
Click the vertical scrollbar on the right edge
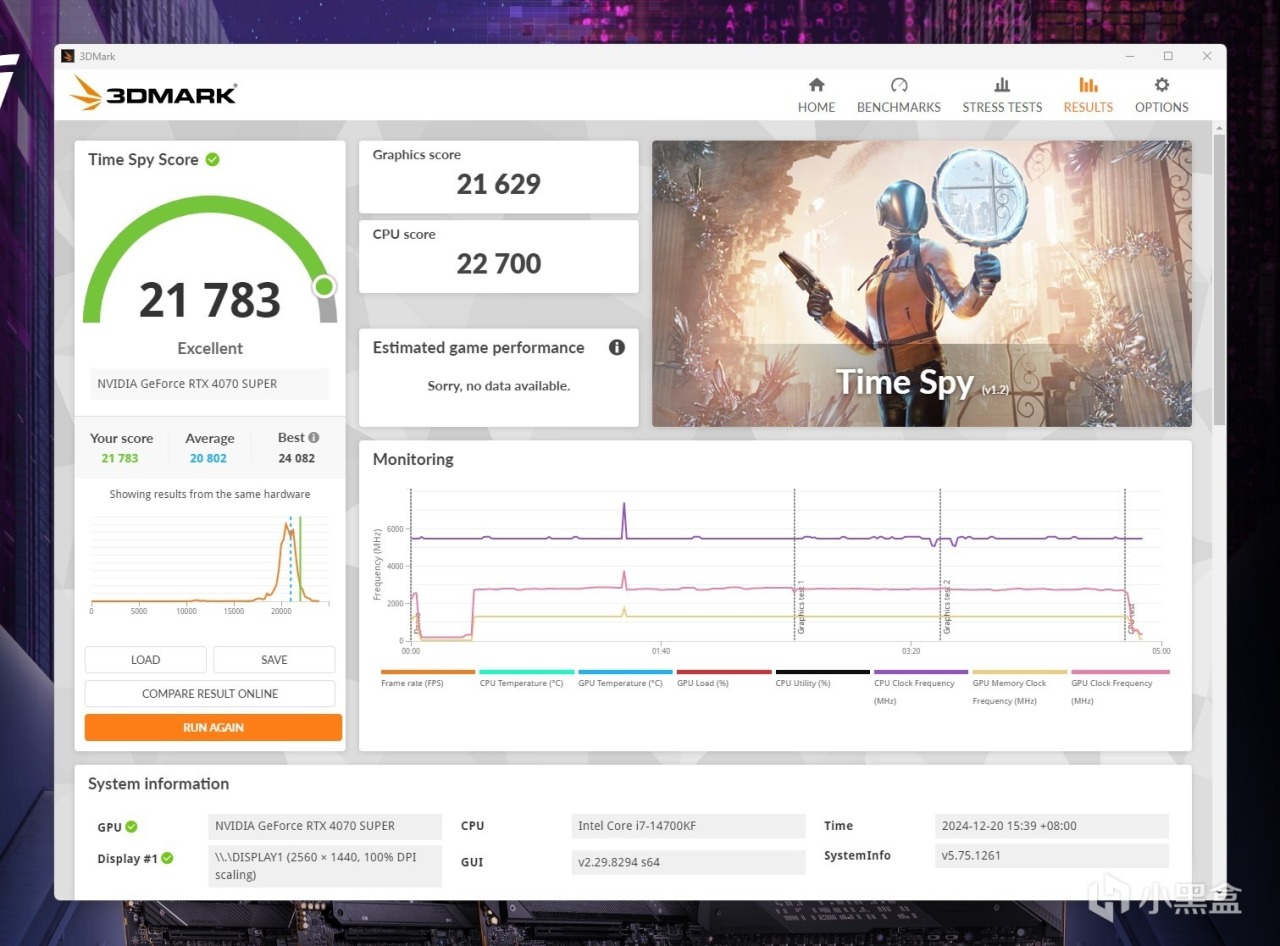(x=1218, y=280)
